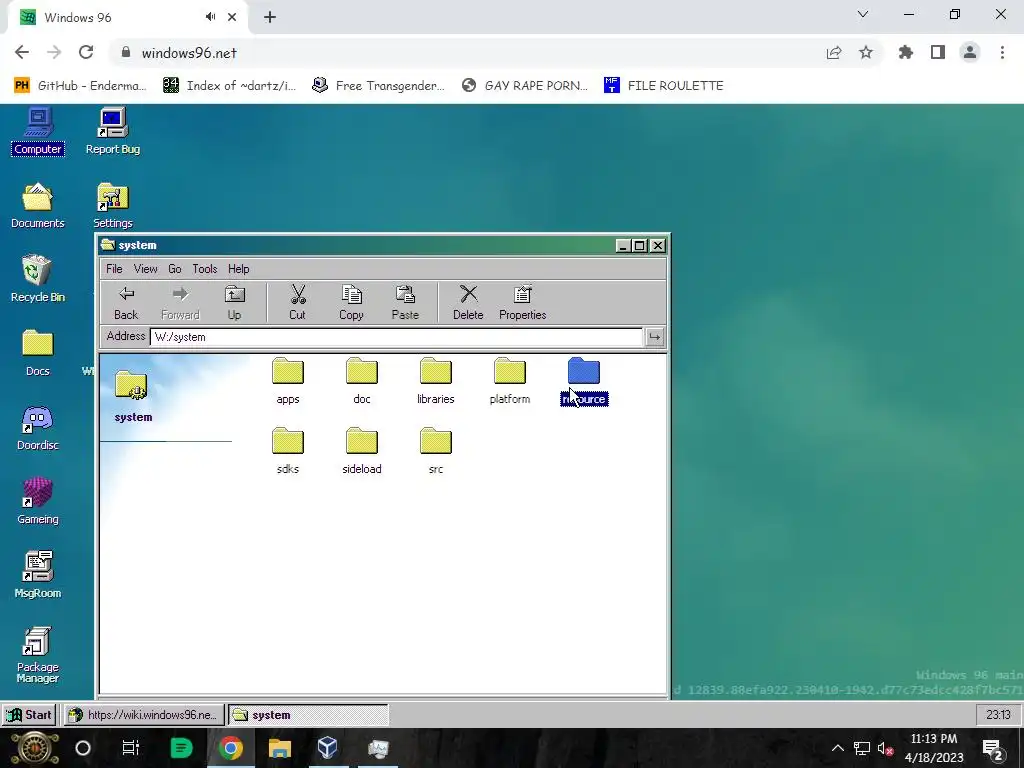
Task: Copy the selected folder
Action: click(351, 303)
